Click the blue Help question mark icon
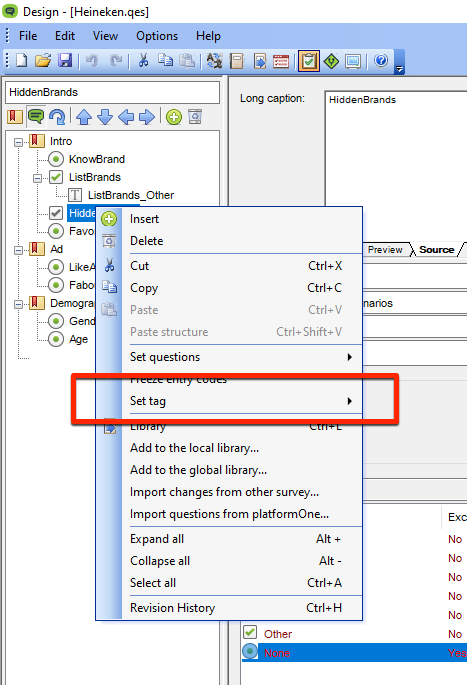This screenshot has width=467, height=685. pyautogui.click(x=381, y=61)
